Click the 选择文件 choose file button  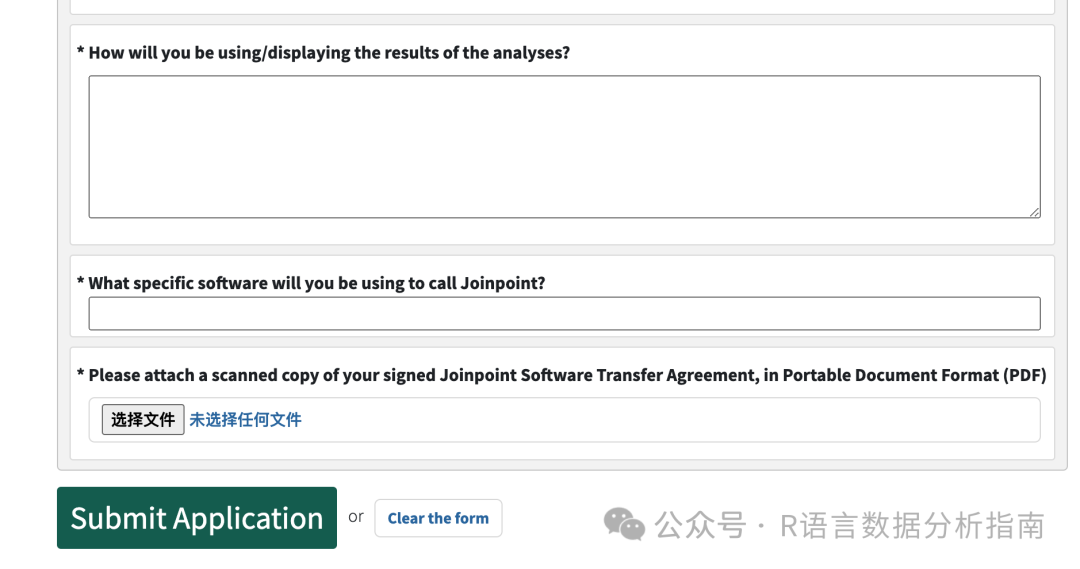(x=143, y=420)
